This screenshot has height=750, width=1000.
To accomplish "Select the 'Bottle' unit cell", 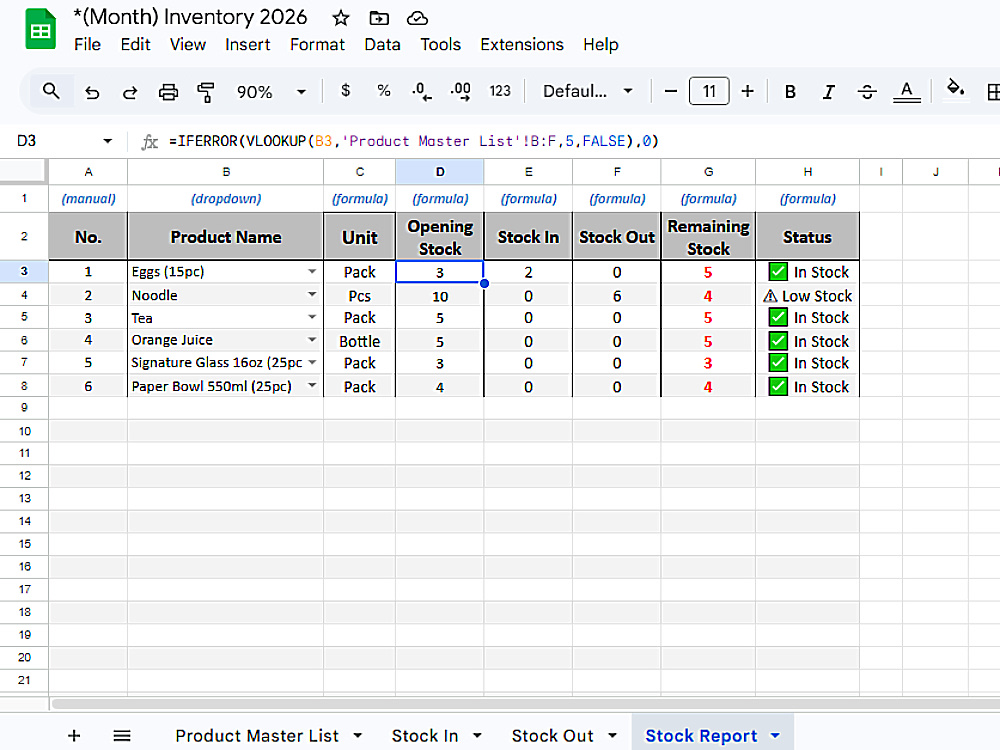I will coord(360,341).
